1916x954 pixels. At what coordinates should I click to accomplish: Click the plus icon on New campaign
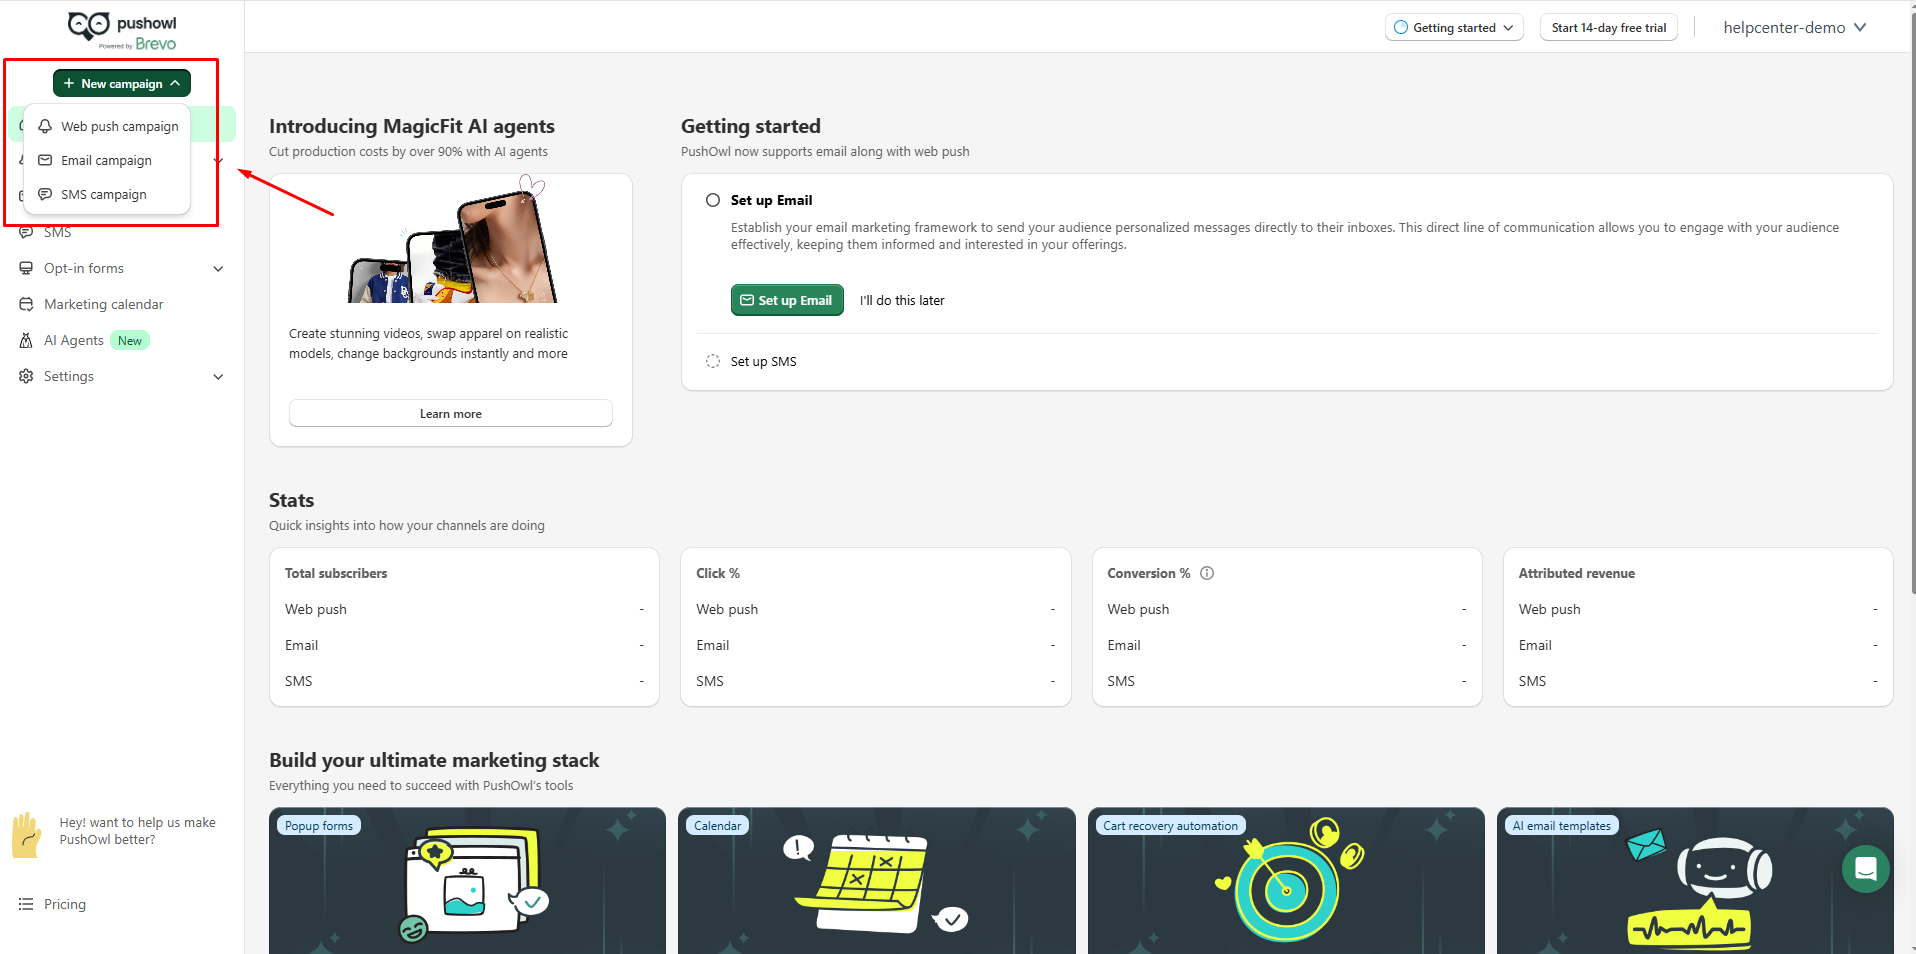[69, 83]
